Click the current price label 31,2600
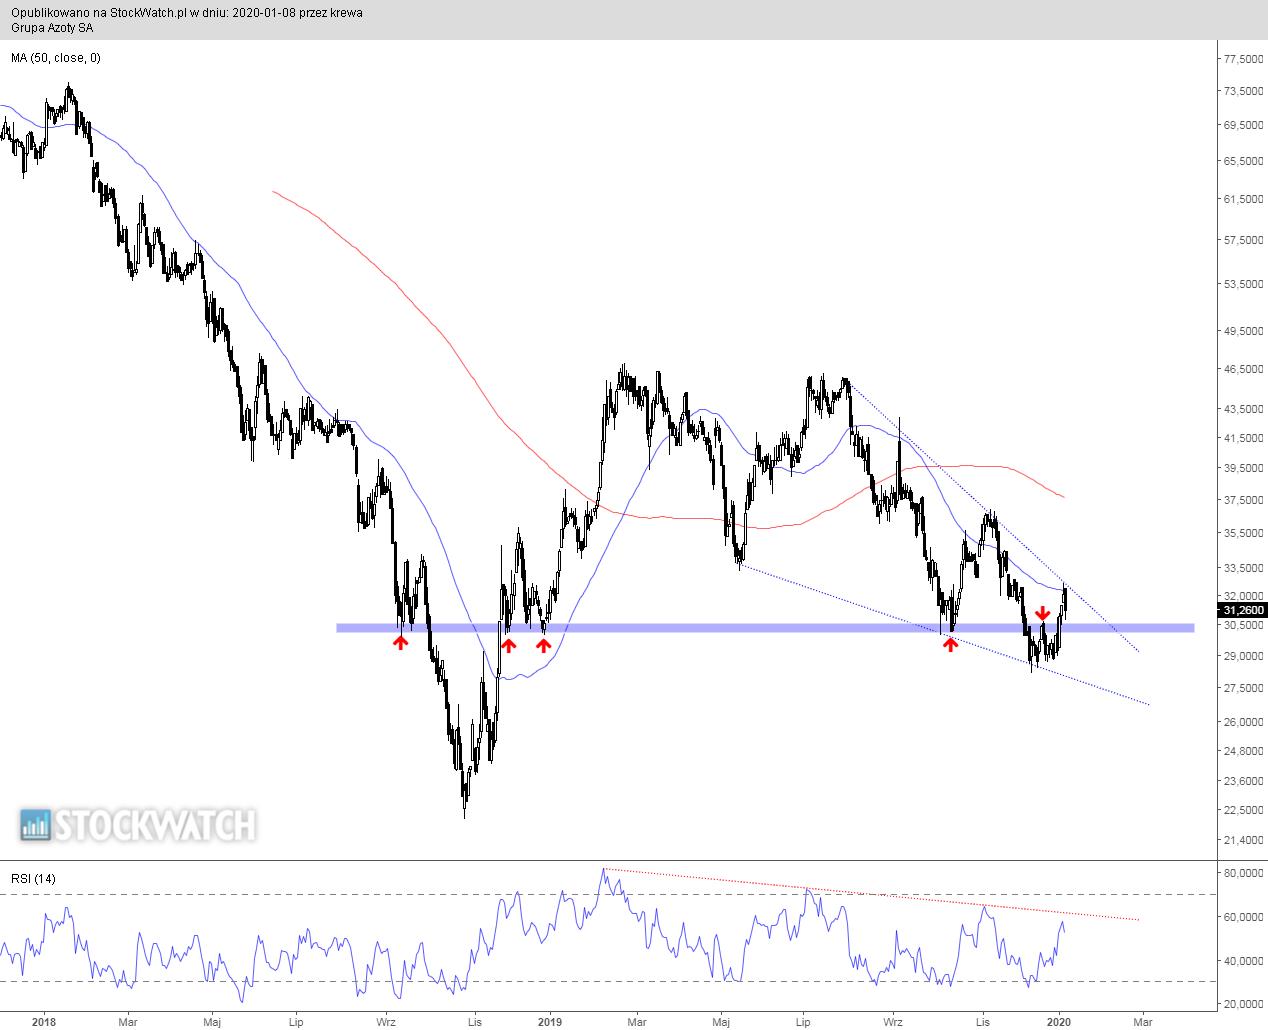The image size is (1268, 1030). pyautogui.click(x=1243, y=610)
